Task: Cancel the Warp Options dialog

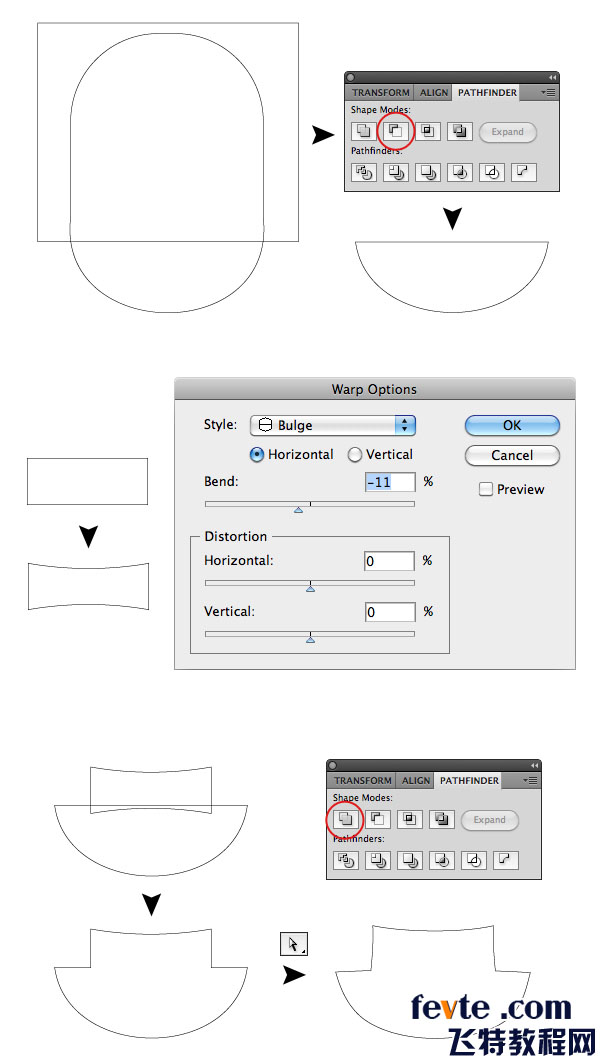Action: coord(512,455)
